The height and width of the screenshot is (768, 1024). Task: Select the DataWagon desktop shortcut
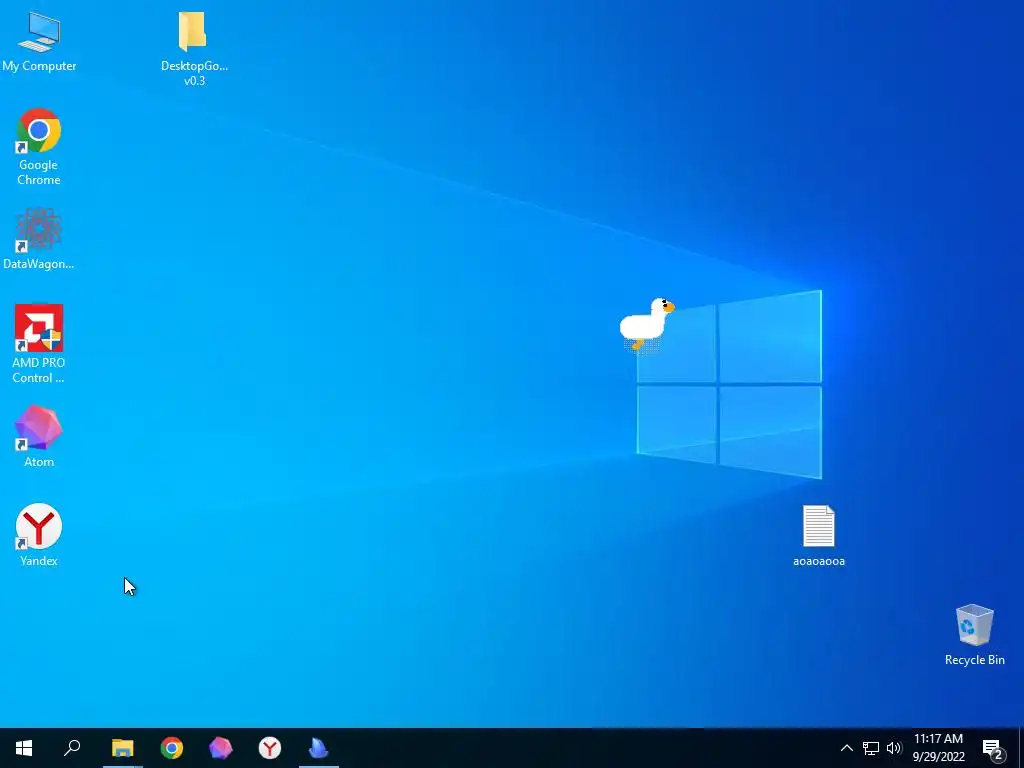(39, 238)
